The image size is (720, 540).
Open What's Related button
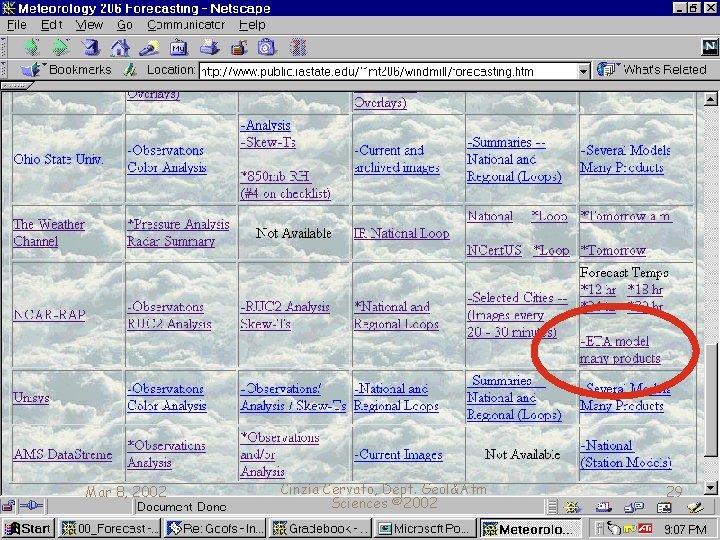652,70
